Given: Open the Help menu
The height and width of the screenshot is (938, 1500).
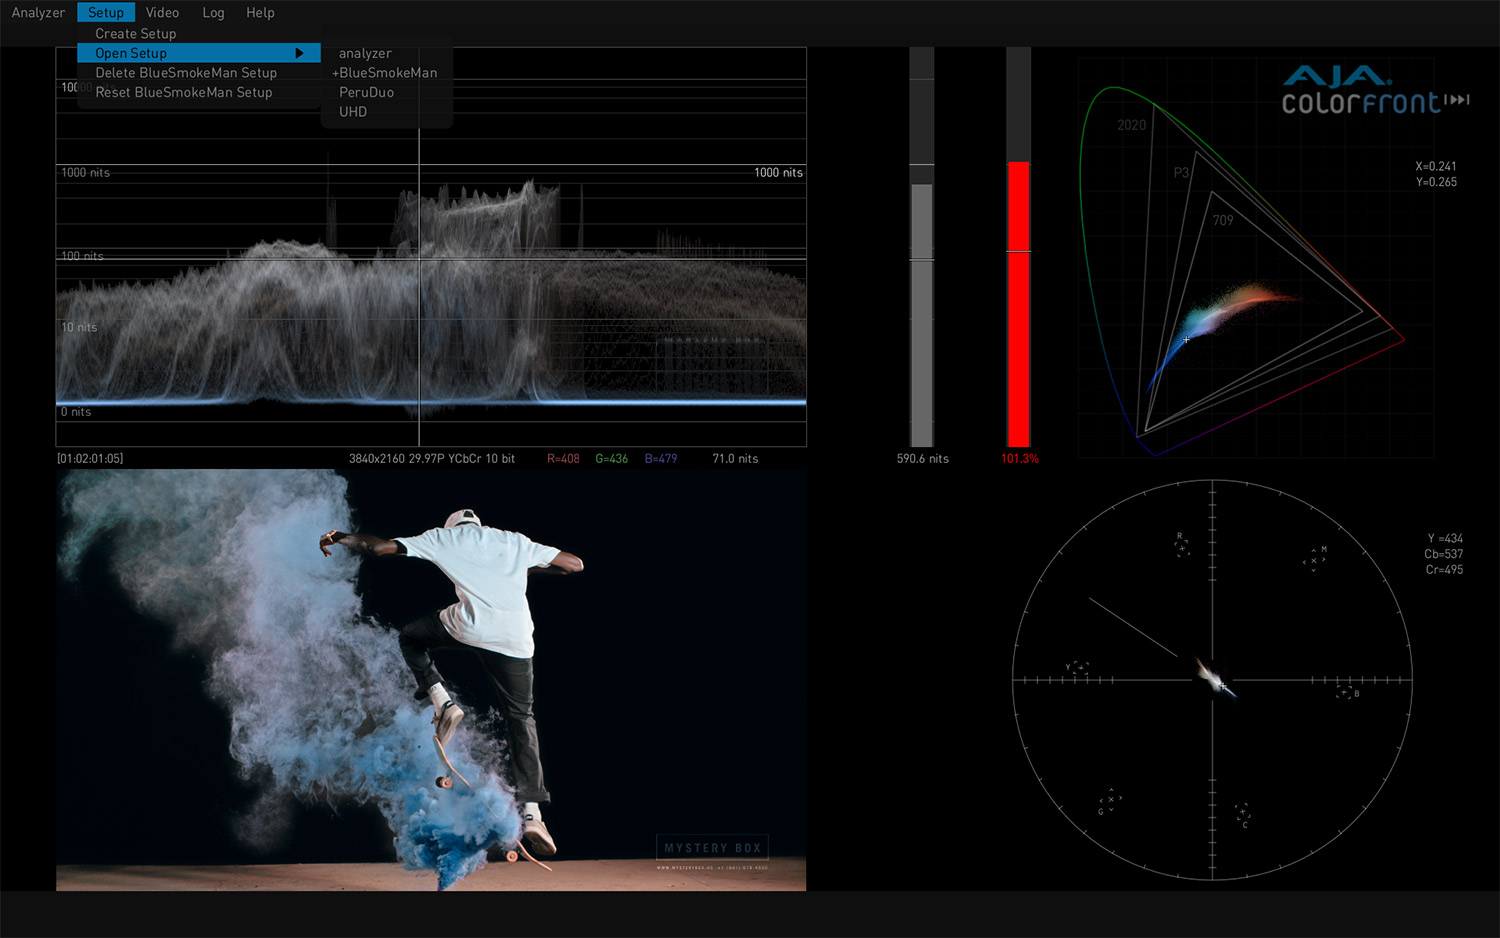Looking at the screenshot, I should 260,13.
